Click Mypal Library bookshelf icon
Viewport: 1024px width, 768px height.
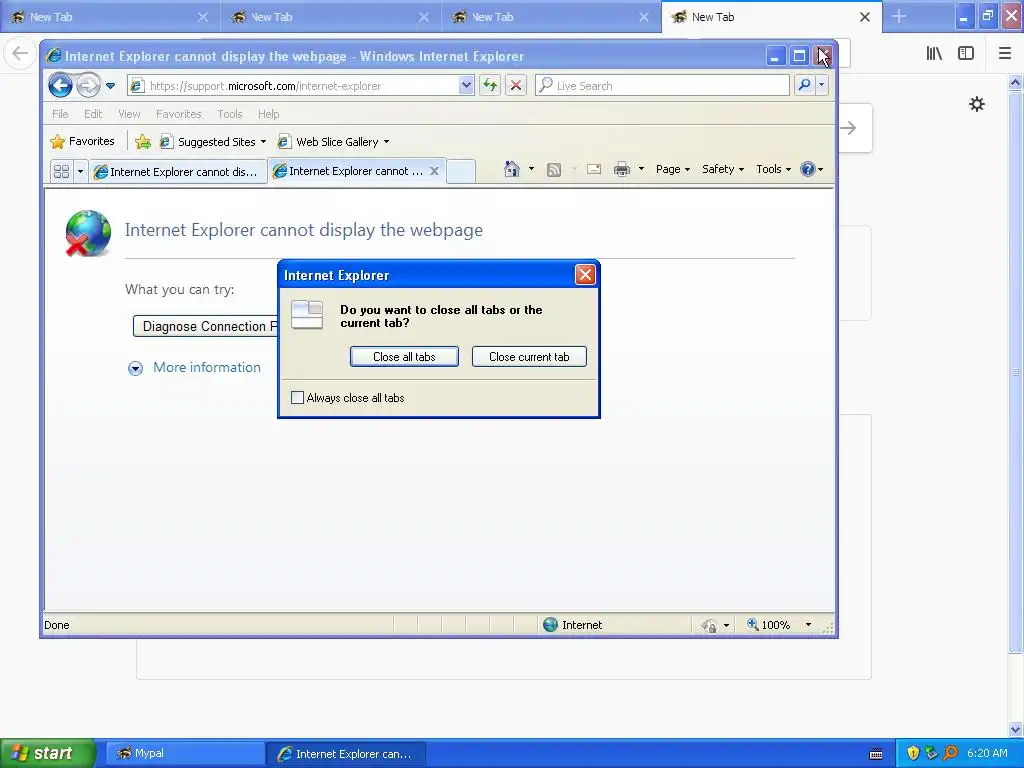[x=934, y=54]
